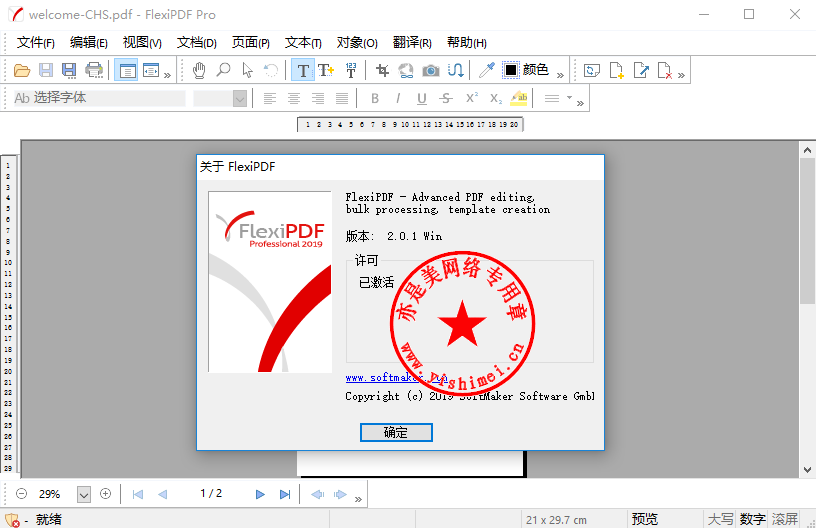The width and height of the screenshot is (816, 528).
Task: Select the Text Plus insert tool
Action: click(326, 70)
